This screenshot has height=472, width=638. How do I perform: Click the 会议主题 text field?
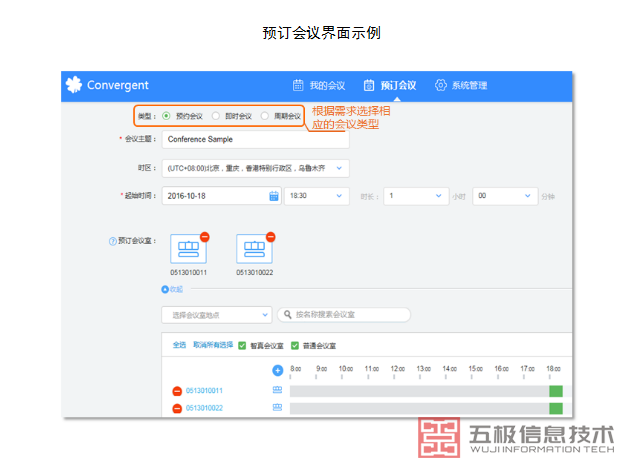click(255, 140)
